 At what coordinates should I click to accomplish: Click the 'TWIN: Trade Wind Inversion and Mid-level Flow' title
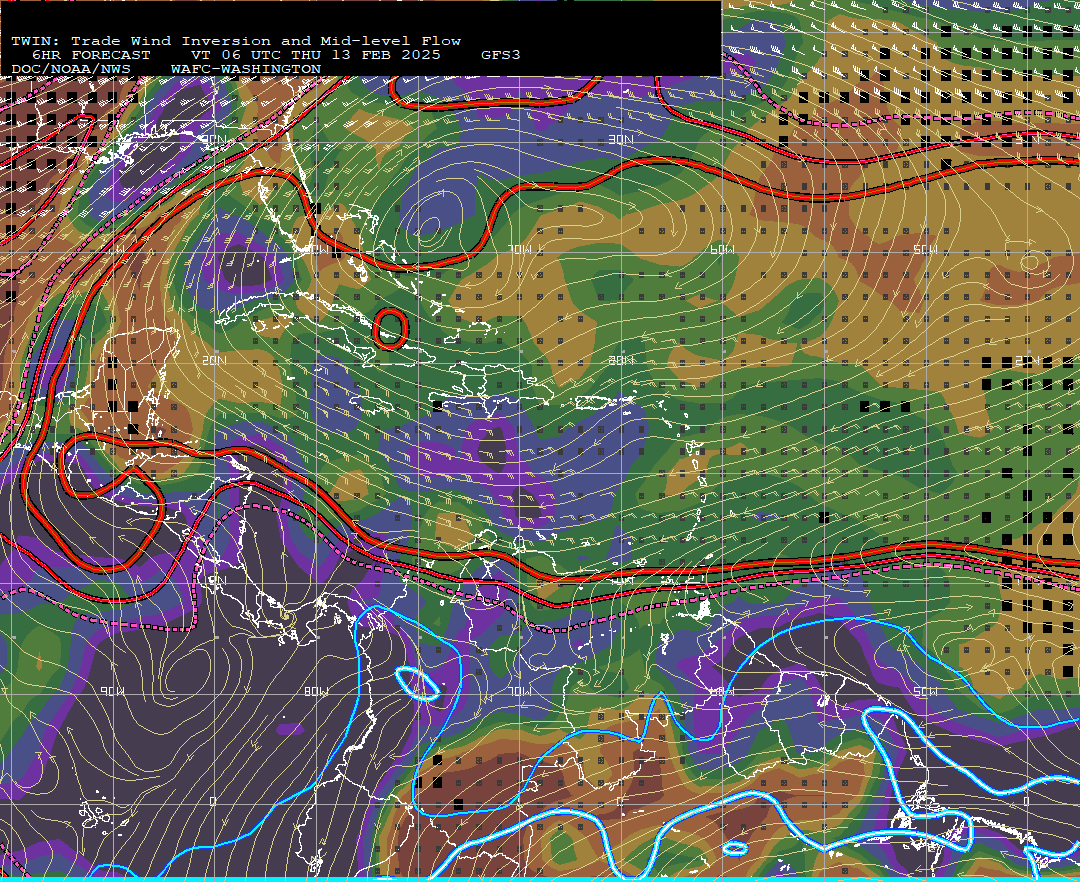[x=236, y=41]
